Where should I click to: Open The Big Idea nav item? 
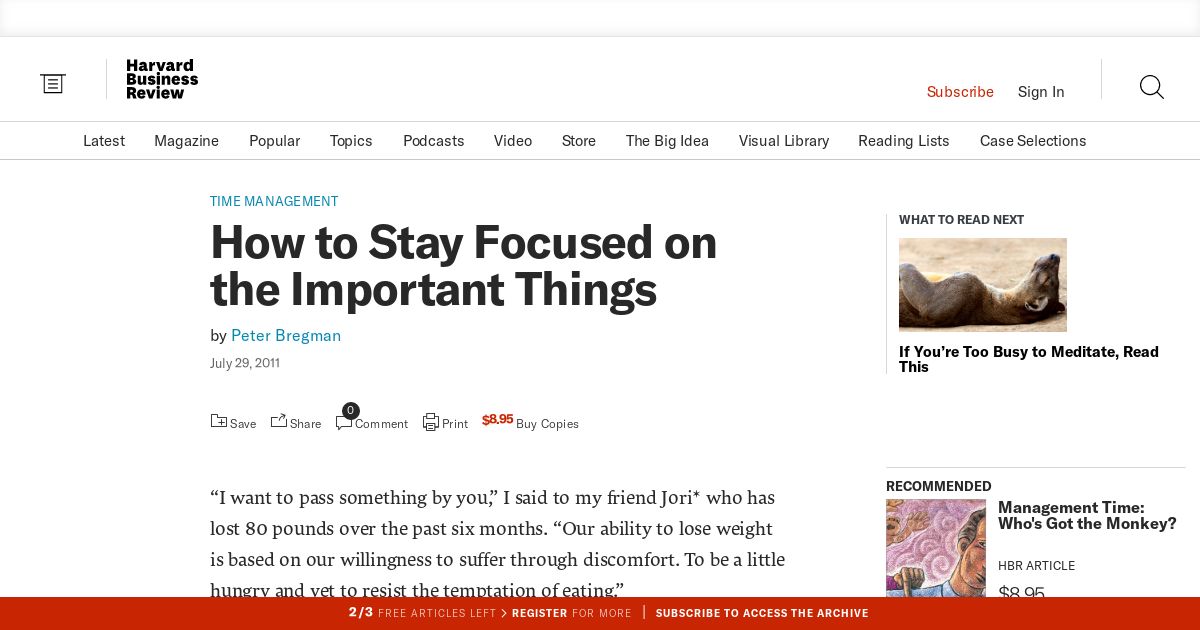(x=667, y=141)
